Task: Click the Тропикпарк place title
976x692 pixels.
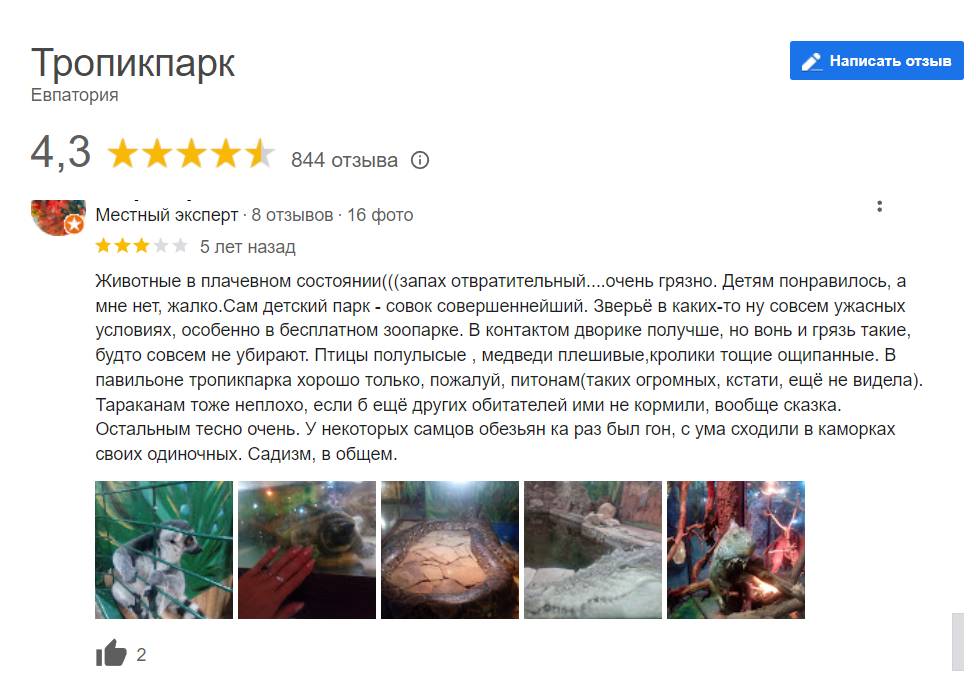Action: click(133, 62)
